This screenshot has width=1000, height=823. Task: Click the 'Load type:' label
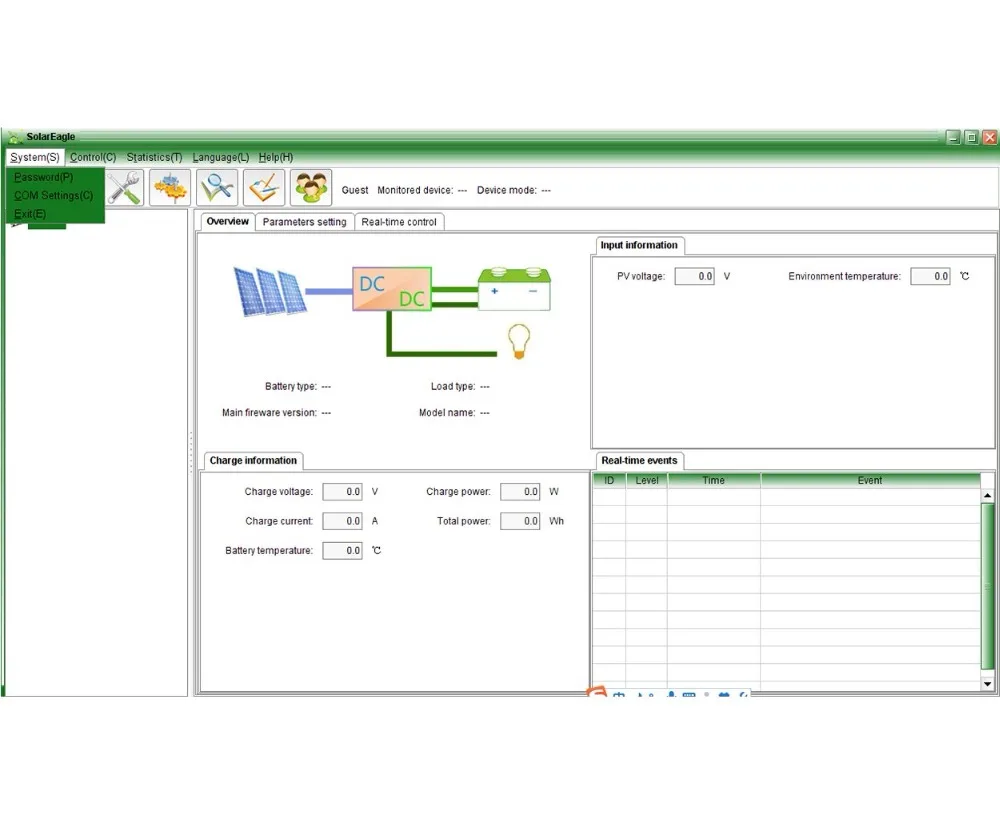[453, 387]
